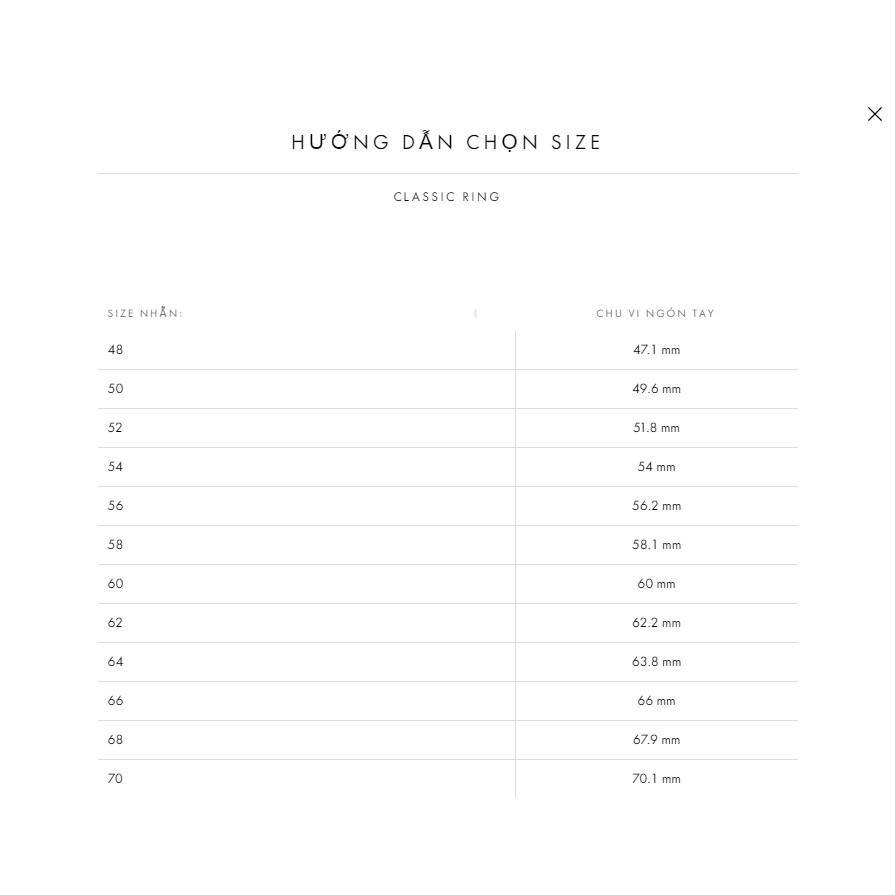895x895 pixels.
Task: Select ring size 54 row
Action: click(x=116, y=467)
